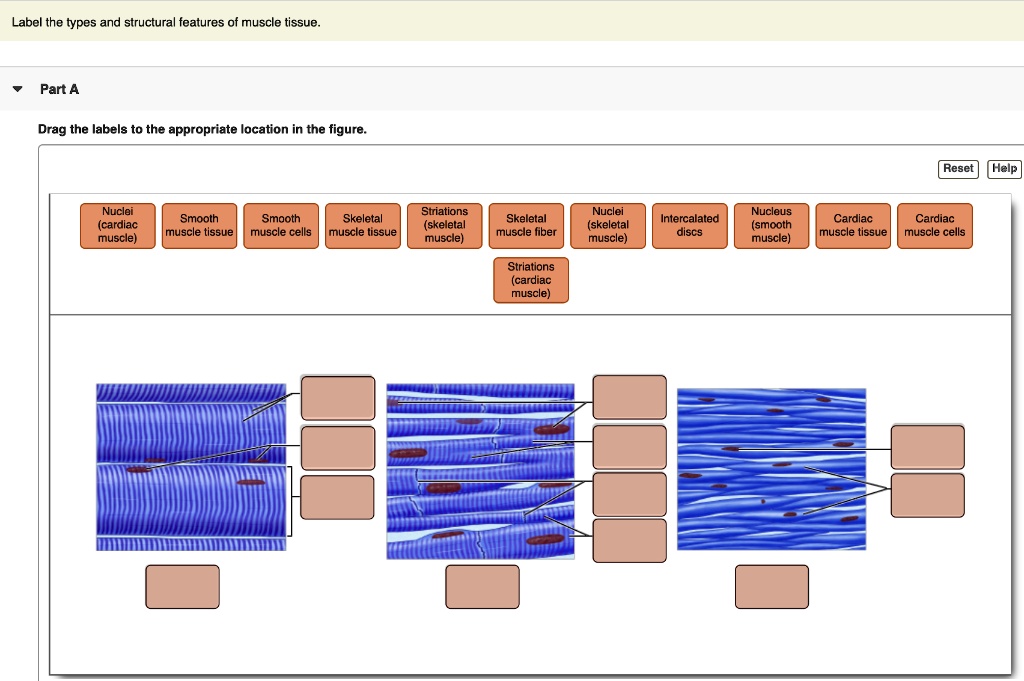Viewport: 1024px width, 681px height.
Task: Select the 'Cardiac muscle tissue' label
Action: pos(853,226)
